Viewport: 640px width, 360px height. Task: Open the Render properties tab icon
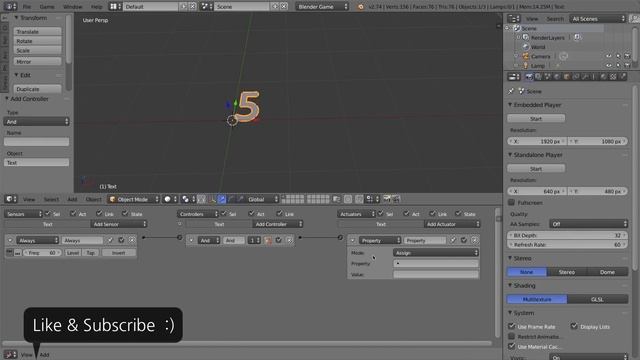tap(529, 77)
